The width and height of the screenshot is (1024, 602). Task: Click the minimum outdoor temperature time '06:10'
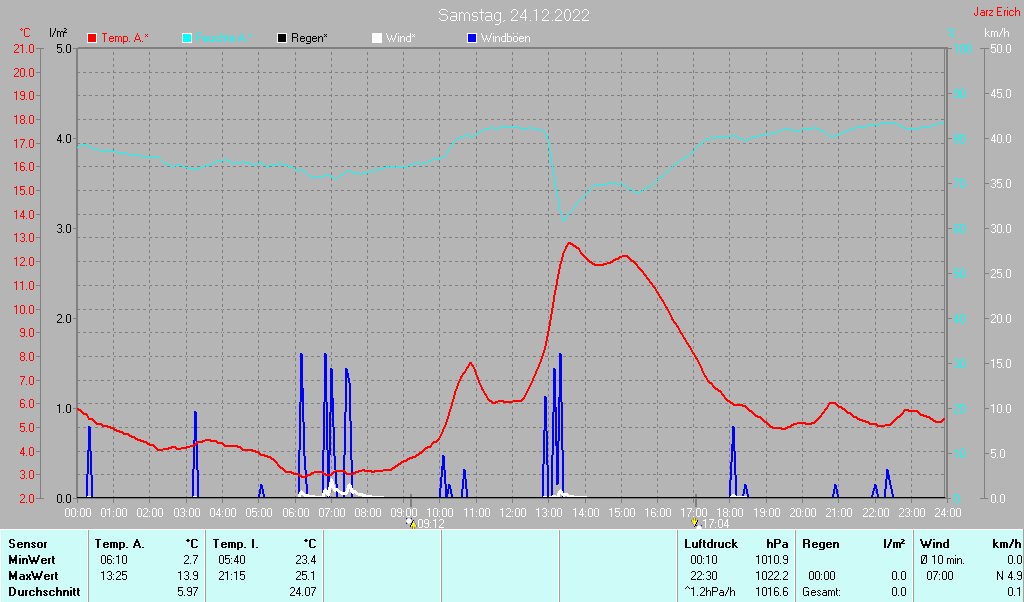(114, 560)
